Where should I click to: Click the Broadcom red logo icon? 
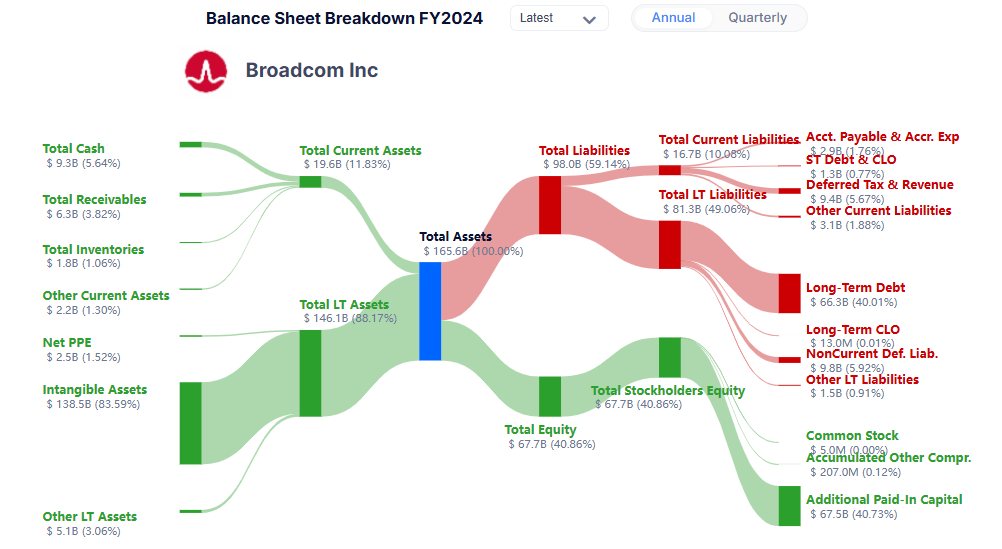tap(206, 72)
